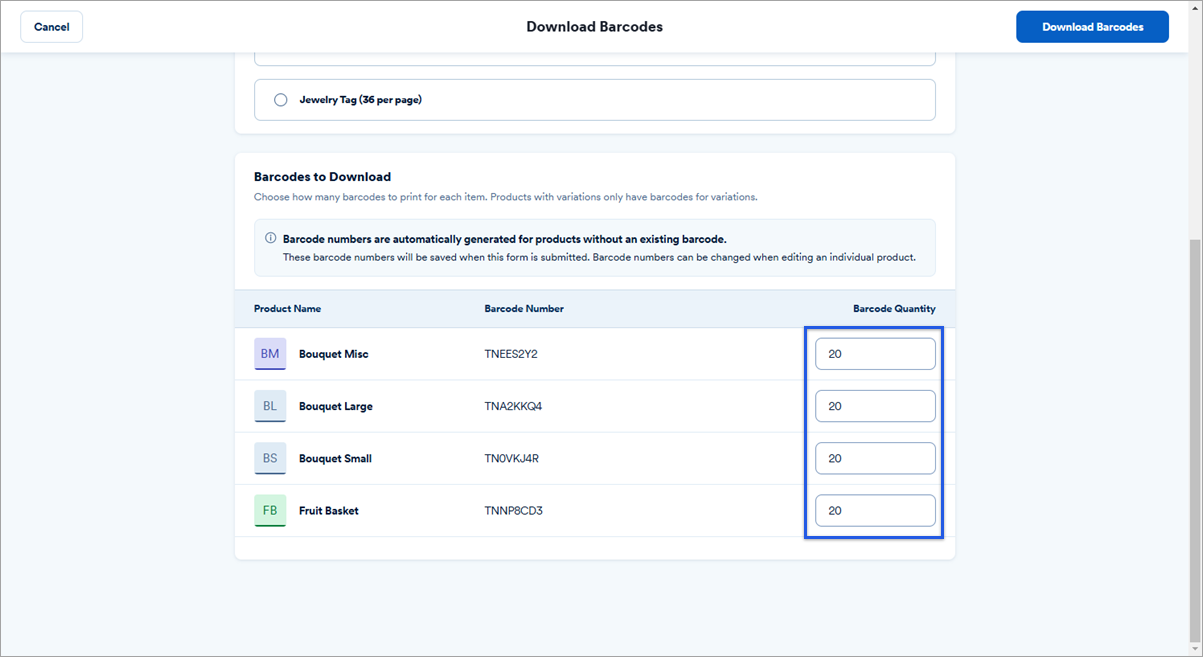
Task: Focus the Bouquet Small quantity input
Action: [x=875, y=458]
